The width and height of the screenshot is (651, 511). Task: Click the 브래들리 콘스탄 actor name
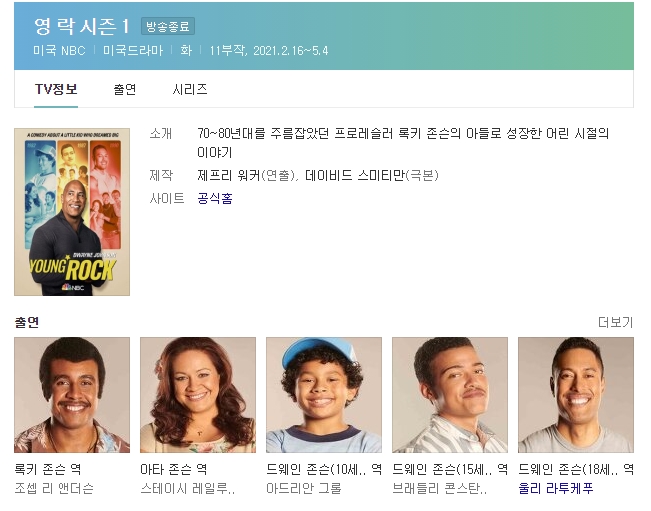440,488
